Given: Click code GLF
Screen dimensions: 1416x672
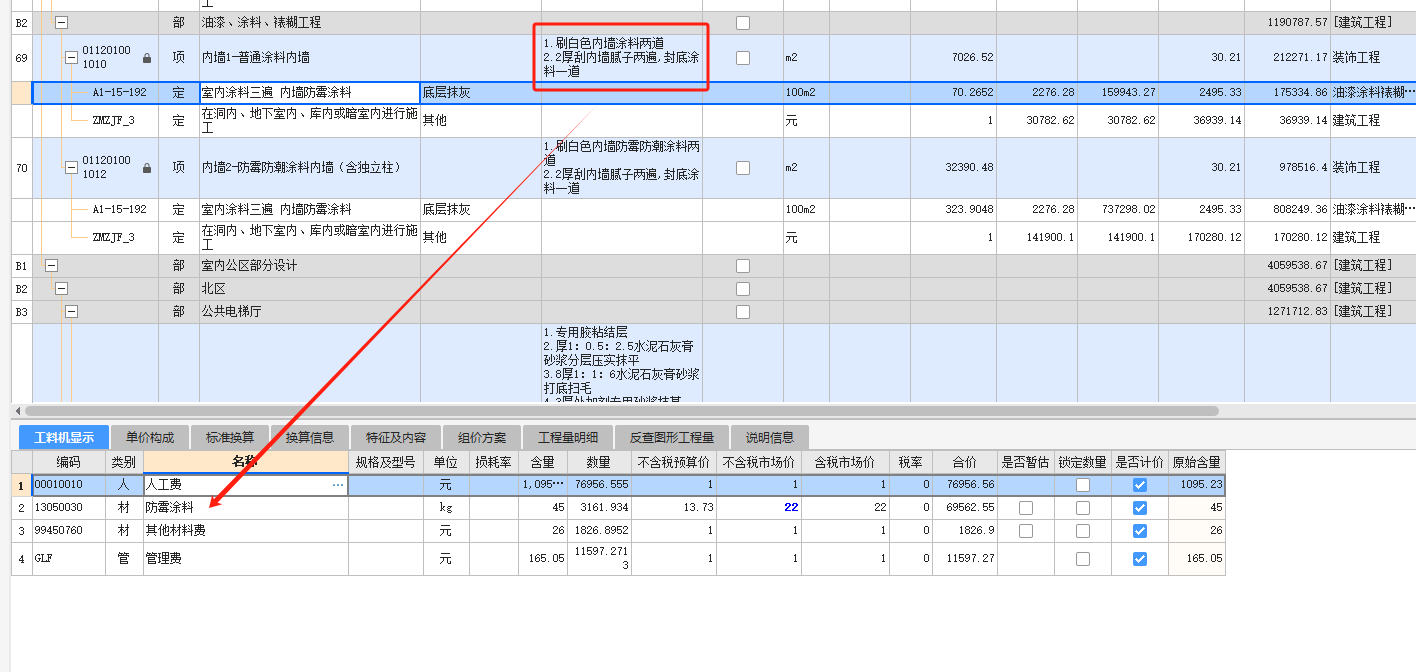Looking at the screenshot, I should pyautogui.click(x=43, y=559).
